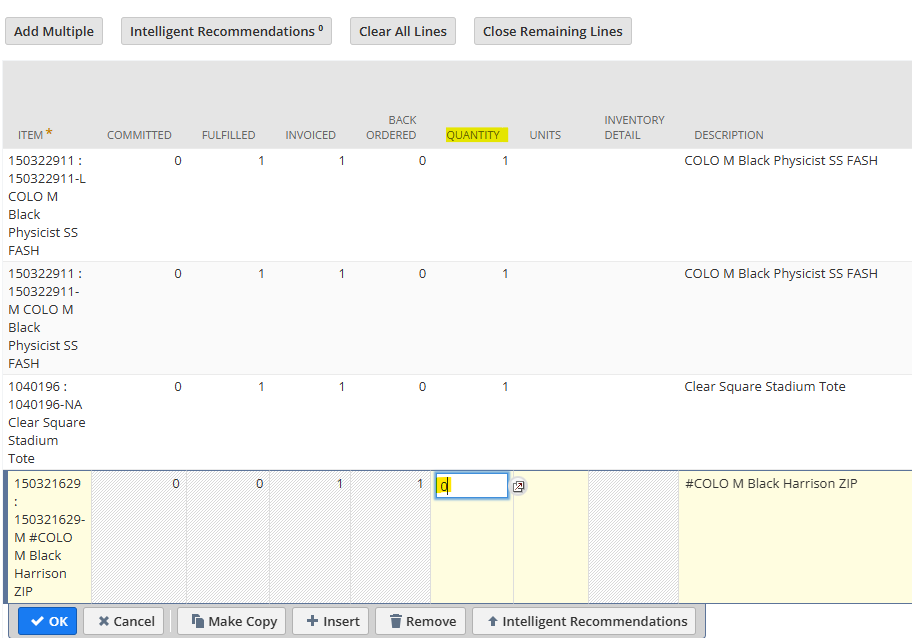Image resolution: width=912 pixels, height=638 pixels.
Task: Click the checkmark icon on OK button
Action: (x=37, y=621)
